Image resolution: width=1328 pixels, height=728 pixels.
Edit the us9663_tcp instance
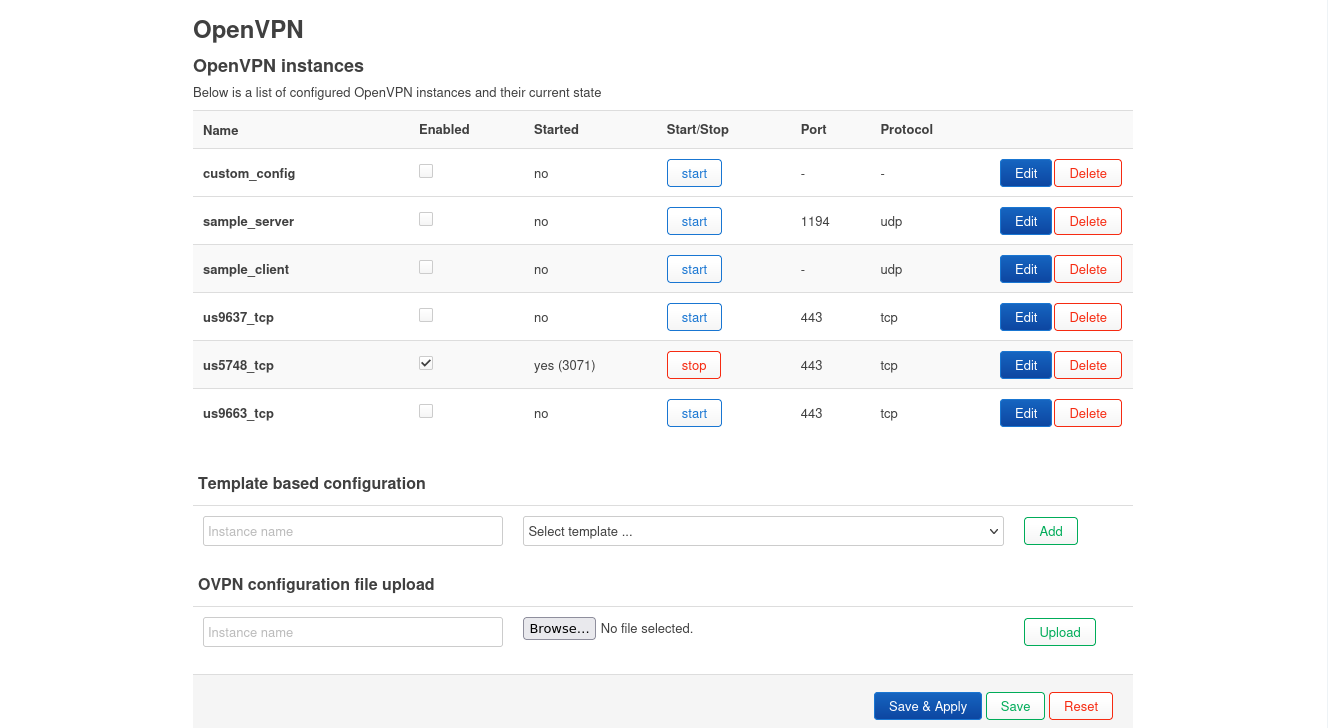pos(1026,413)
